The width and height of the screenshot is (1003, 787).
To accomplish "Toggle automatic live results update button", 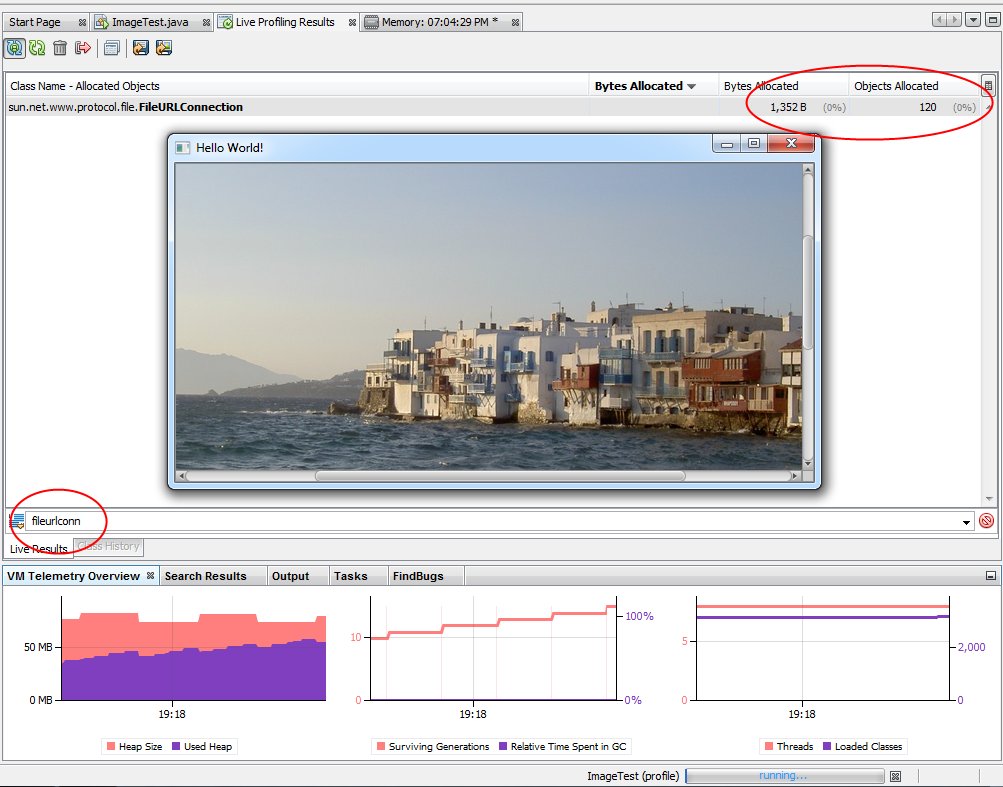I will pos(15,48).
